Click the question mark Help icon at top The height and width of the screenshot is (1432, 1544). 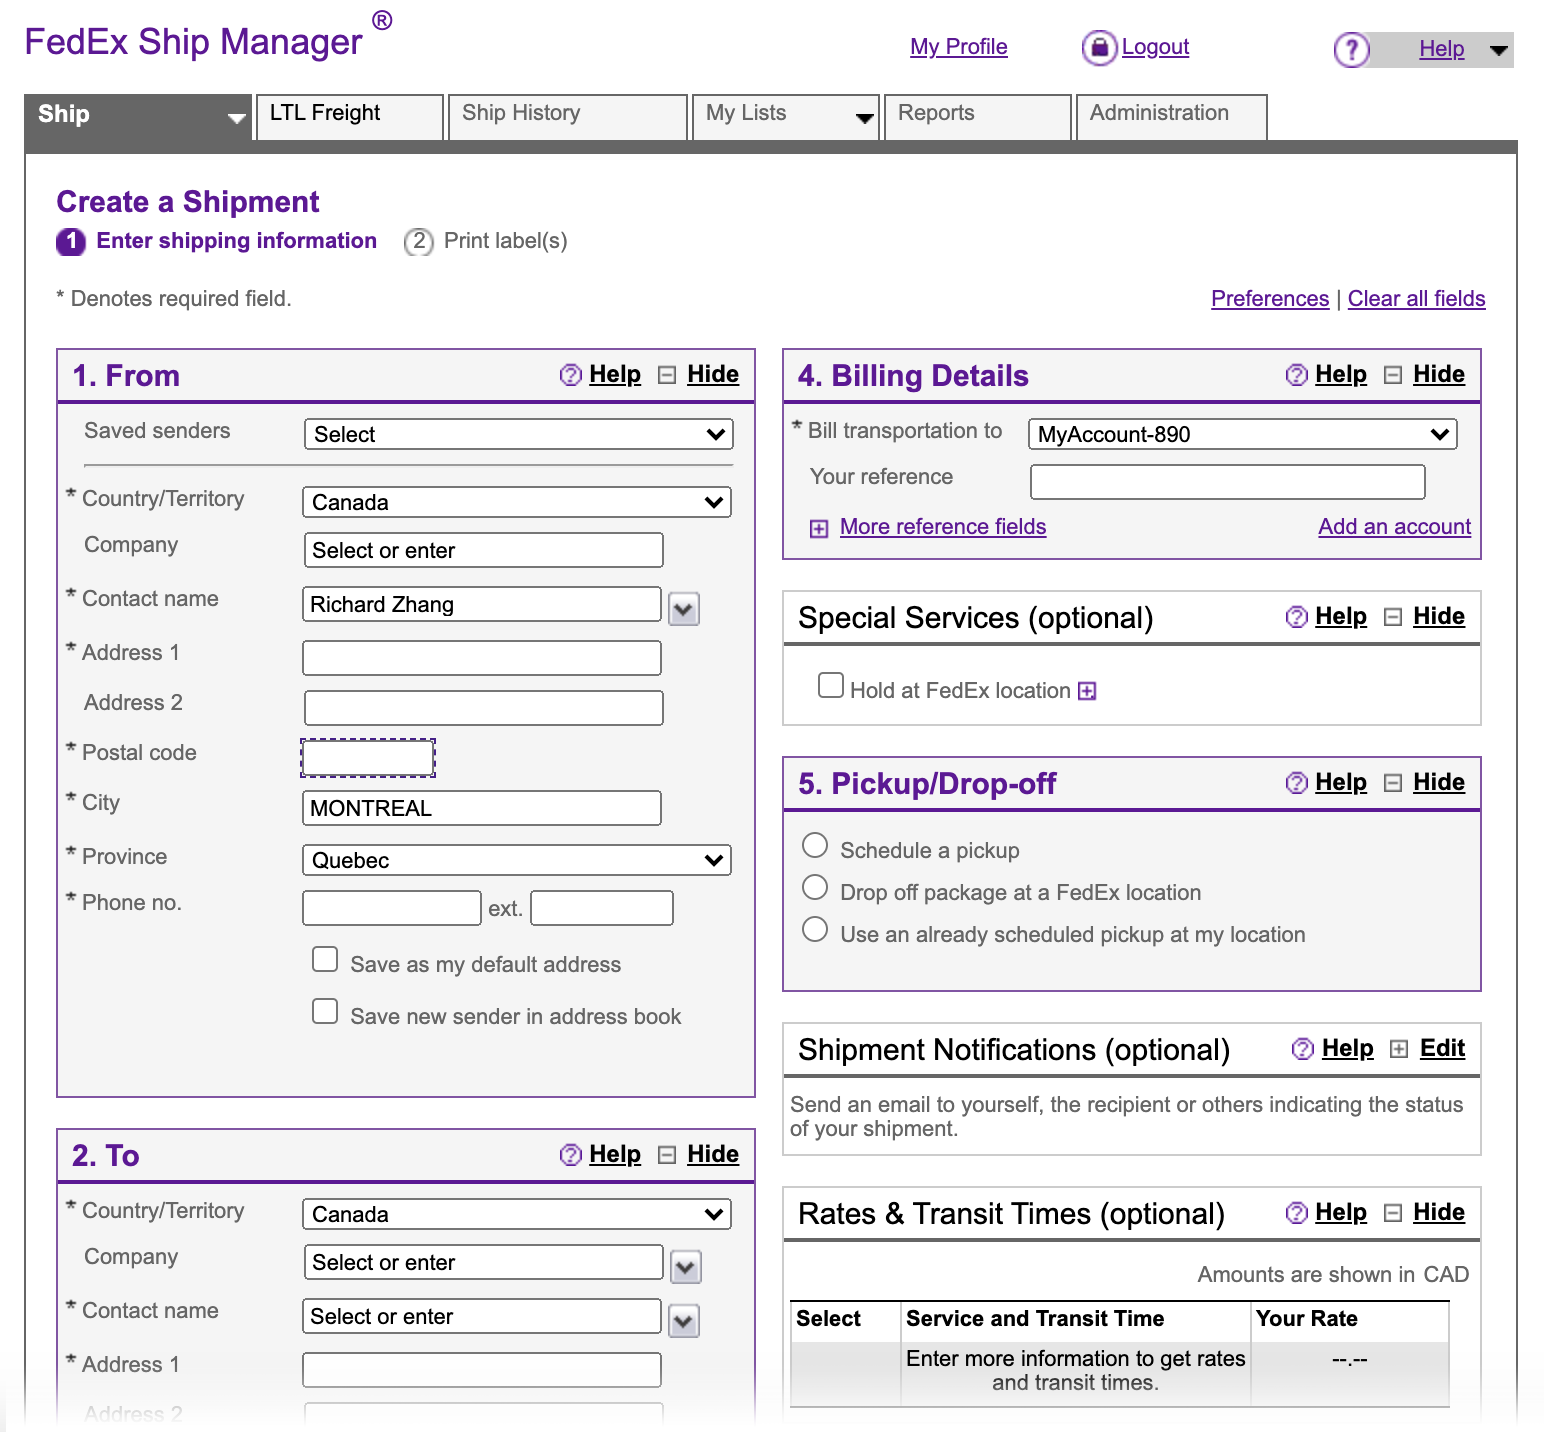pyautogui.click(x=1351, y=49)
